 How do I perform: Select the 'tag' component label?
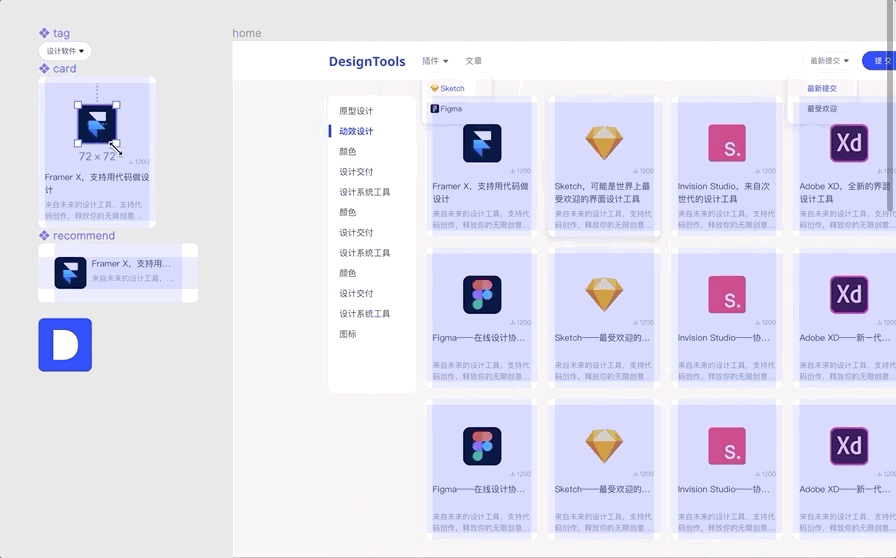61,33
